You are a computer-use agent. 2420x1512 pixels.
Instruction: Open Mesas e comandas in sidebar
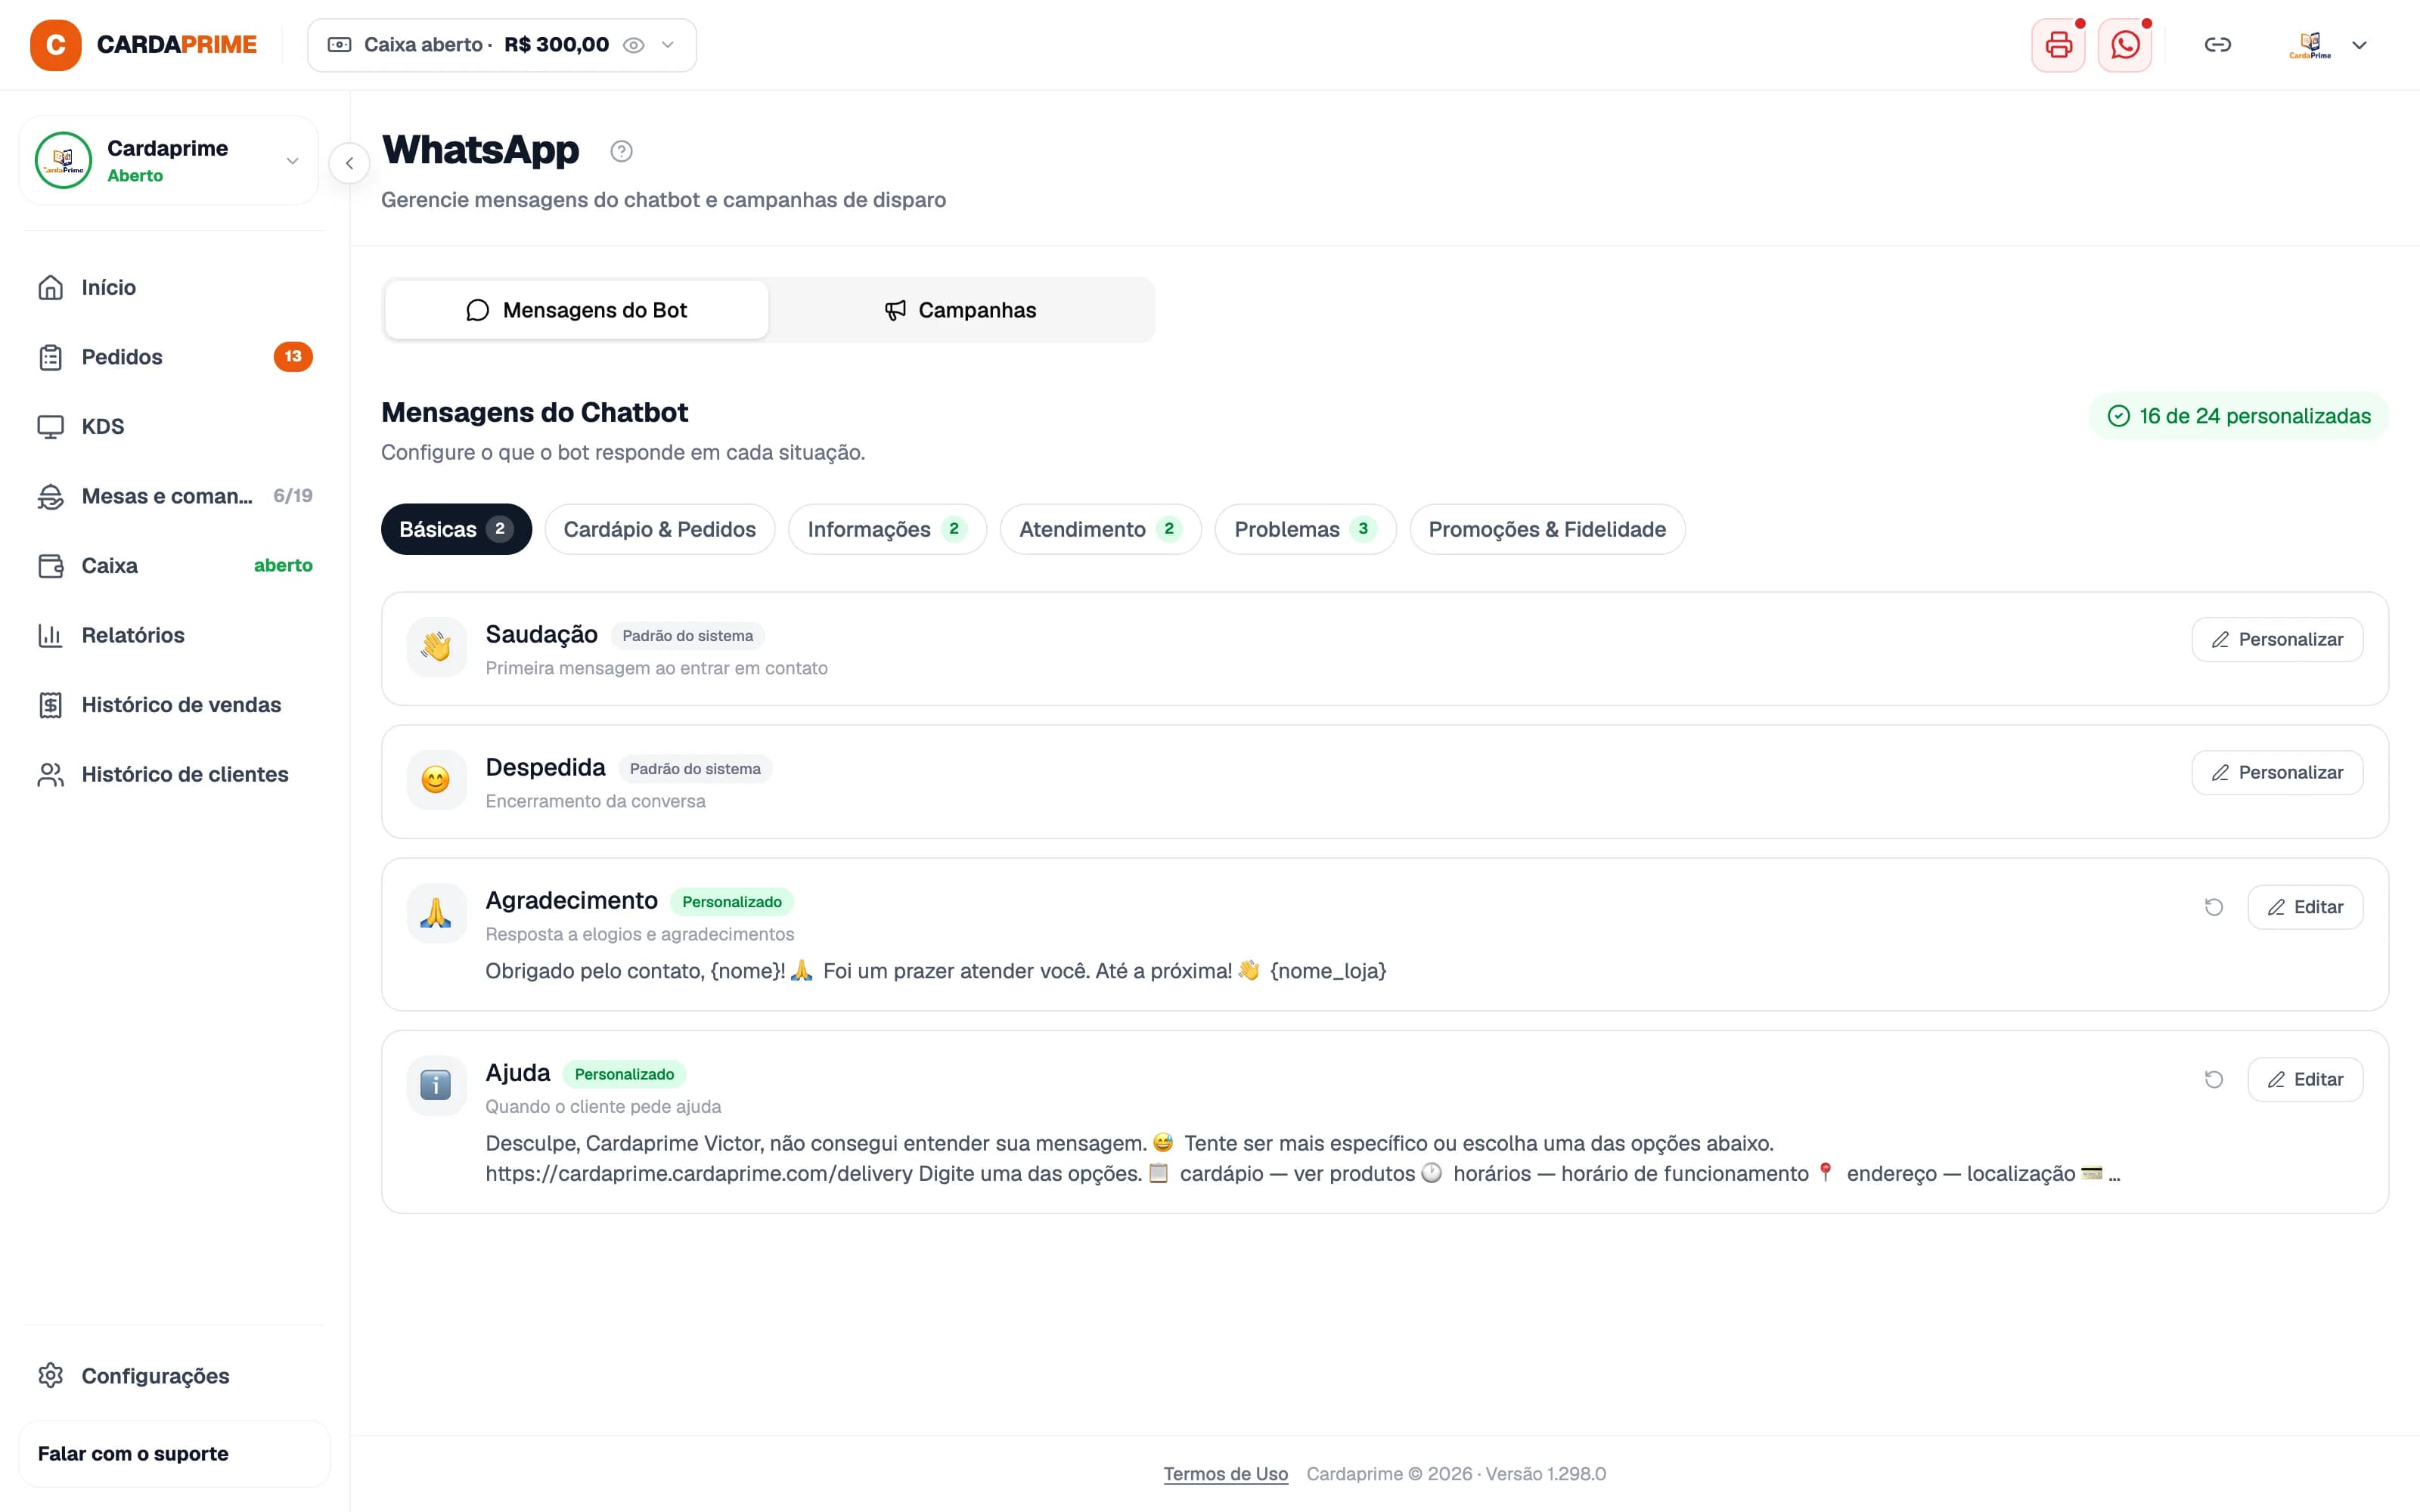175,496
